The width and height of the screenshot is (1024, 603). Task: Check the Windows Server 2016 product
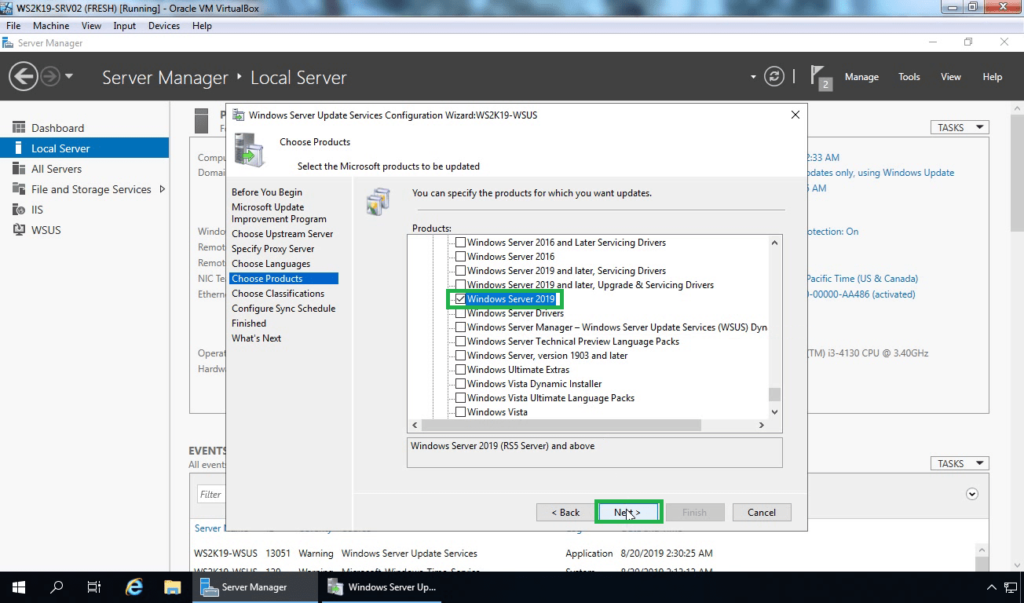(x=460, y=257)
